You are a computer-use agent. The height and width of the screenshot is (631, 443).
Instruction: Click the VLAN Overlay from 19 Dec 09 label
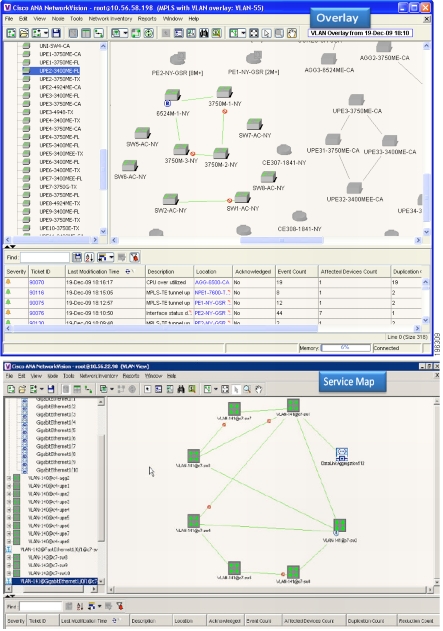click(360, 33)
